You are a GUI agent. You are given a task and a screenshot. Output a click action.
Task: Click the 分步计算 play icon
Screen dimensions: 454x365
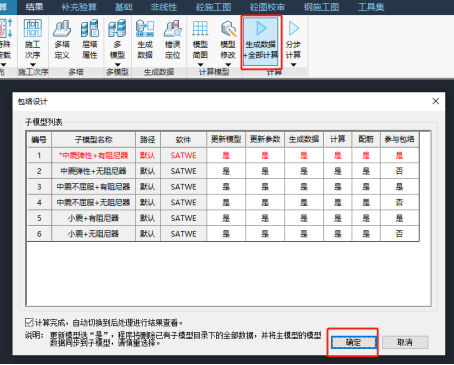click(x=293, y=28)
